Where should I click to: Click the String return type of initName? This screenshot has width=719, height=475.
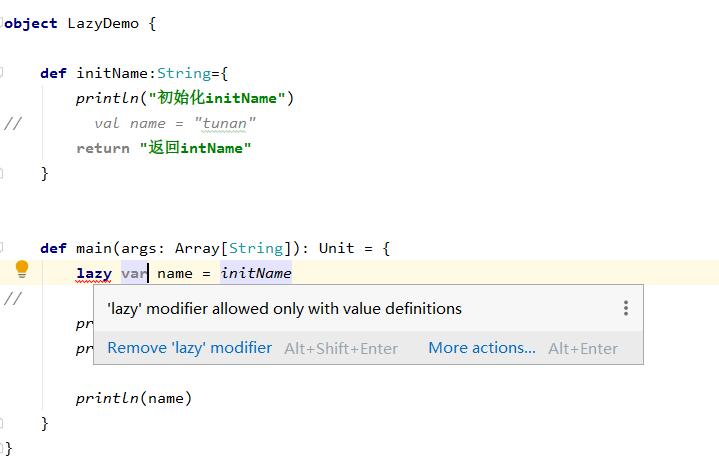[183, 73]
